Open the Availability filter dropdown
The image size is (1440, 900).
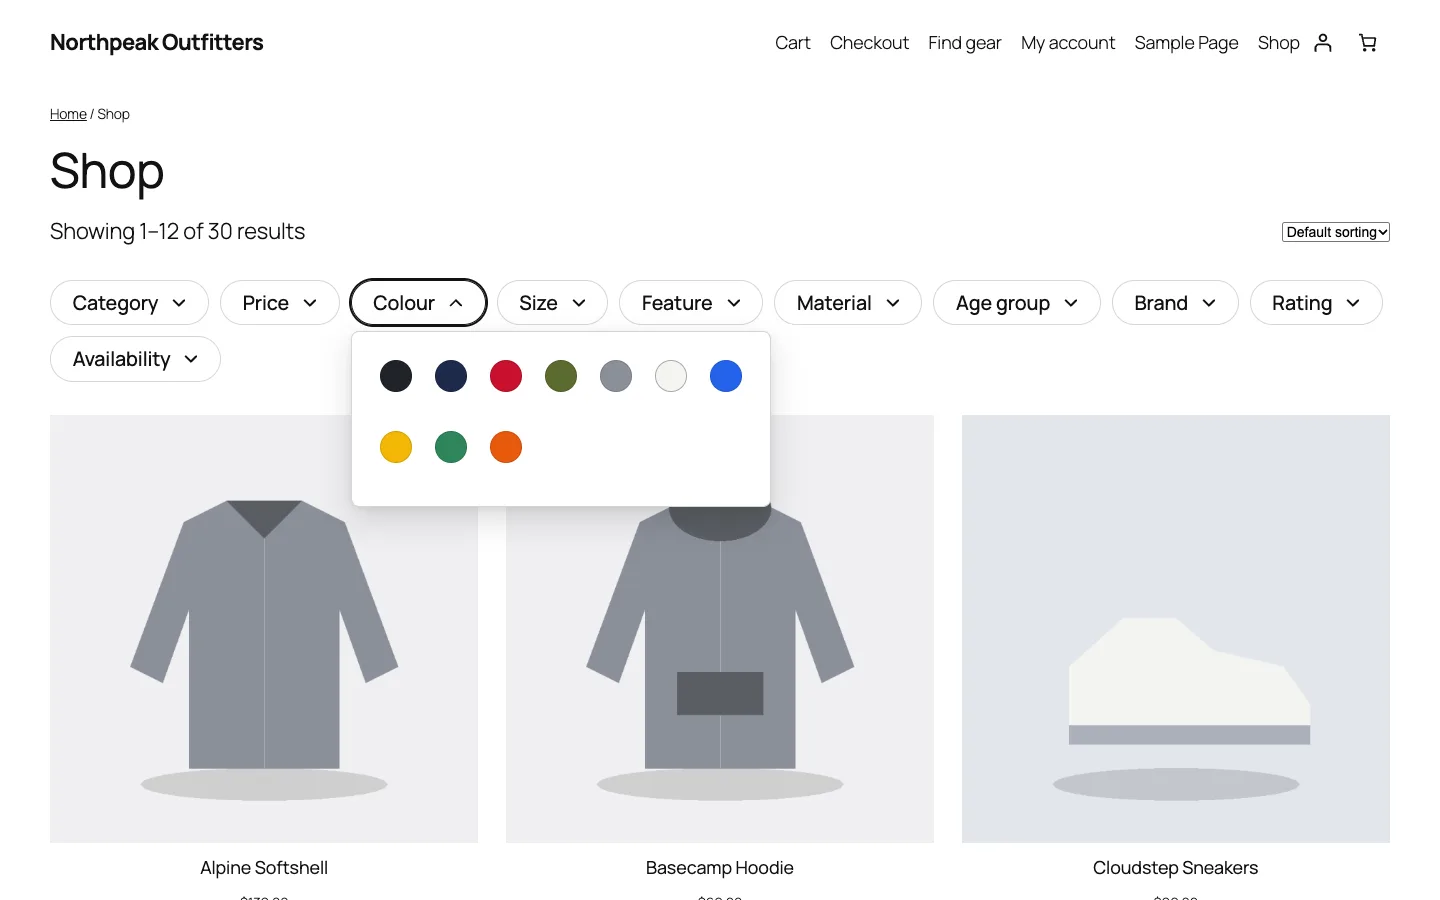[135, 359]
